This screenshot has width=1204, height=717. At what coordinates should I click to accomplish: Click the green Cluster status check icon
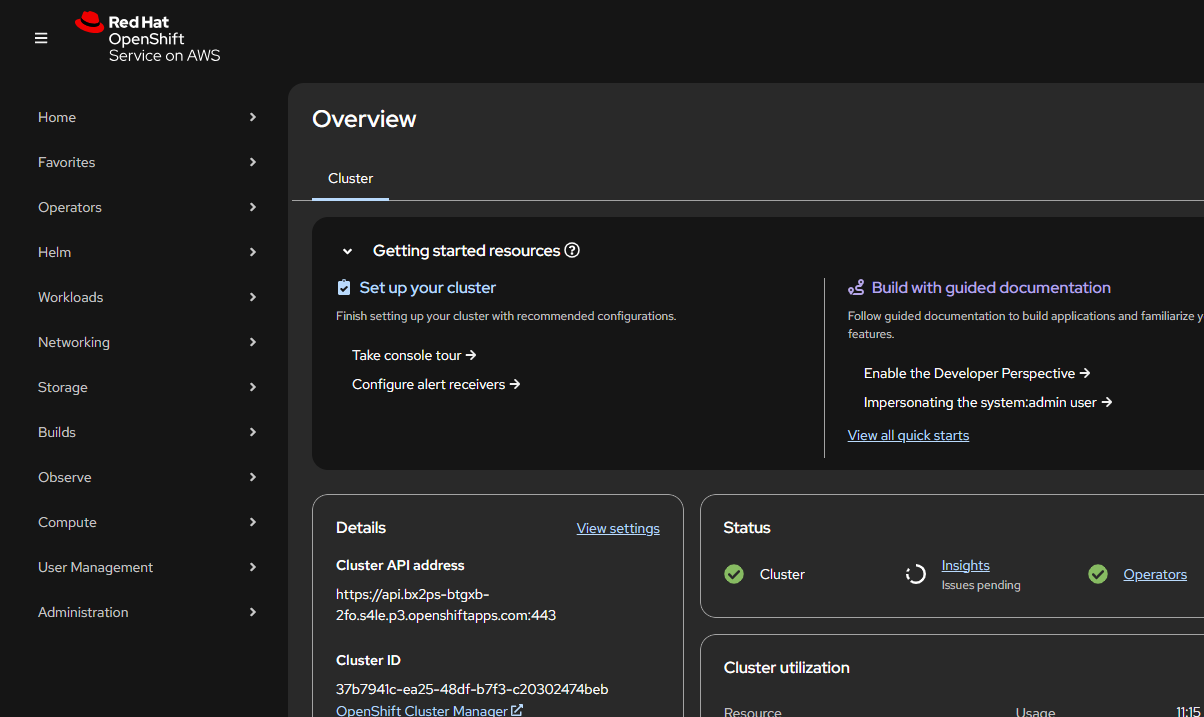pyautogui.click(x=734, y=574)
